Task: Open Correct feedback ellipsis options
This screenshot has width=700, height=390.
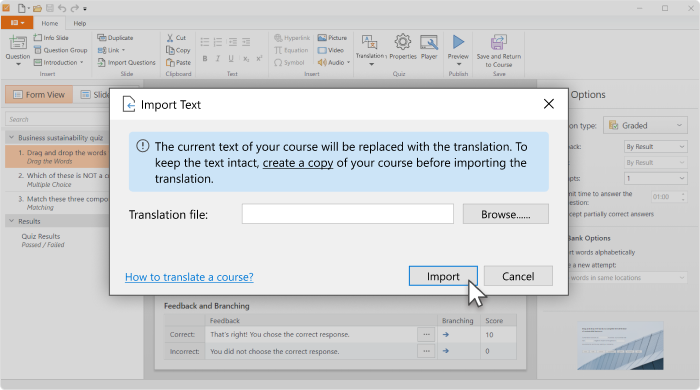Action: [x=426, y=334]
